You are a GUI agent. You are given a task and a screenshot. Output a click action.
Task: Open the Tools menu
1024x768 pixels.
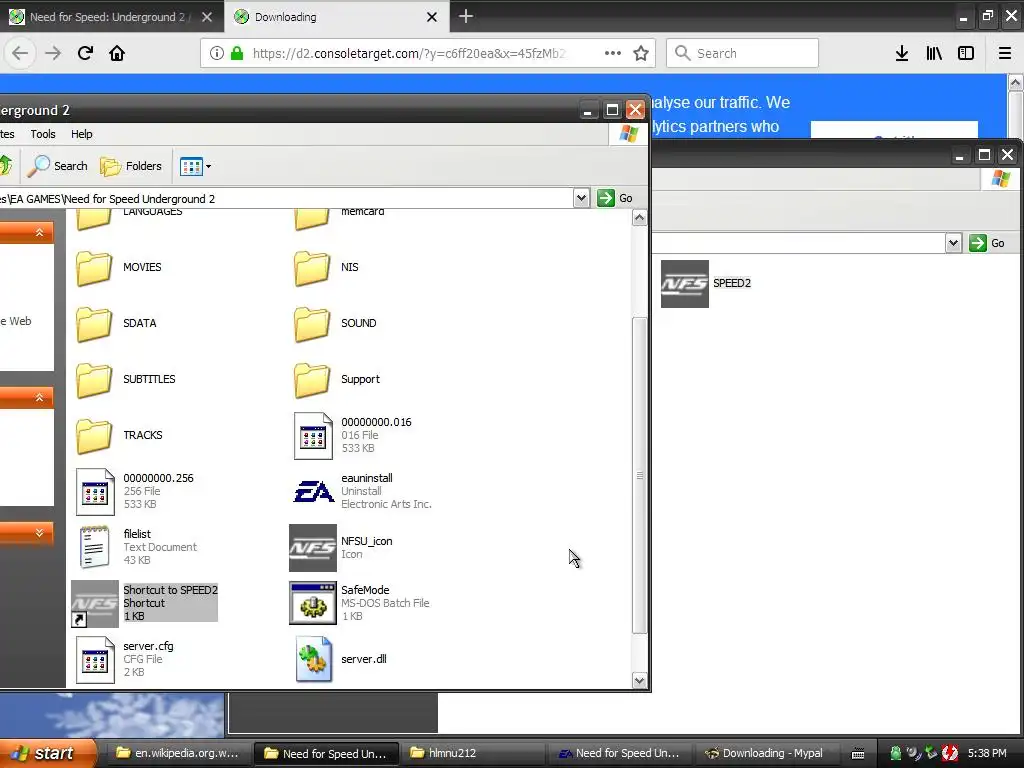coord(43,134)
